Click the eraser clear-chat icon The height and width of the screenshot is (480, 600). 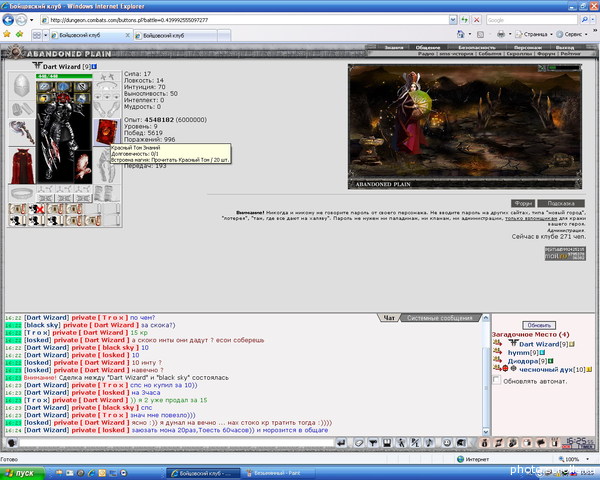(x=359, y=443)
